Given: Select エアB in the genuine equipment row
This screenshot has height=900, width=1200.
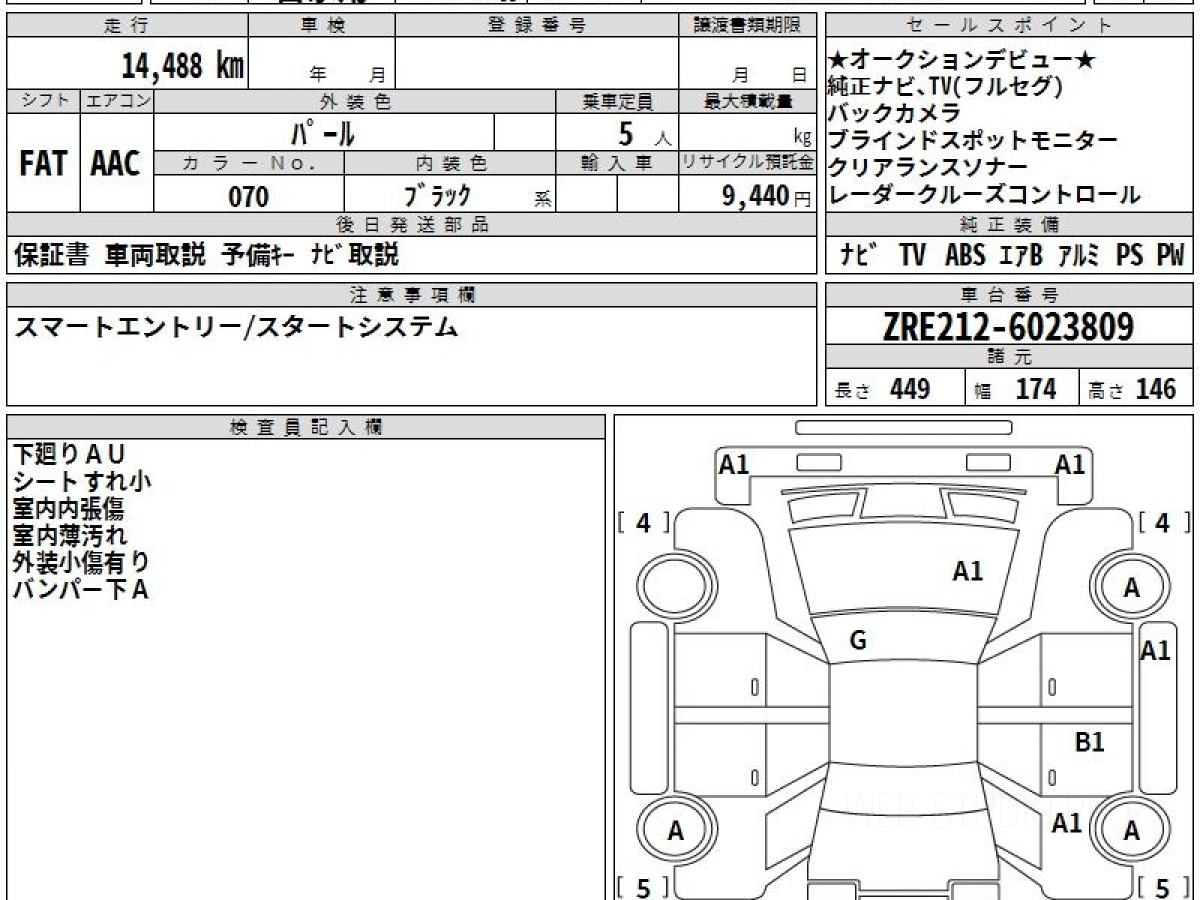Looking at the screenshot, I should pyautogui.click(x=1021, y=256).
